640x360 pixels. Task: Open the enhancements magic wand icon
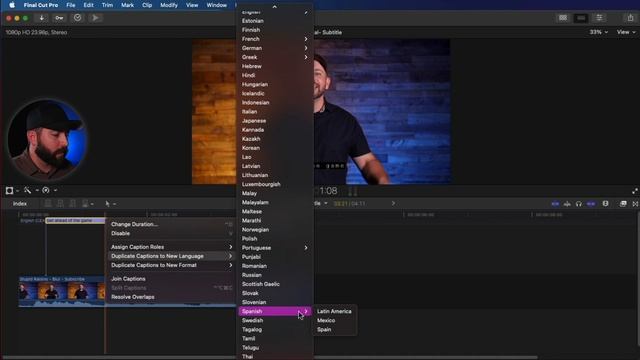coord(27,190)
